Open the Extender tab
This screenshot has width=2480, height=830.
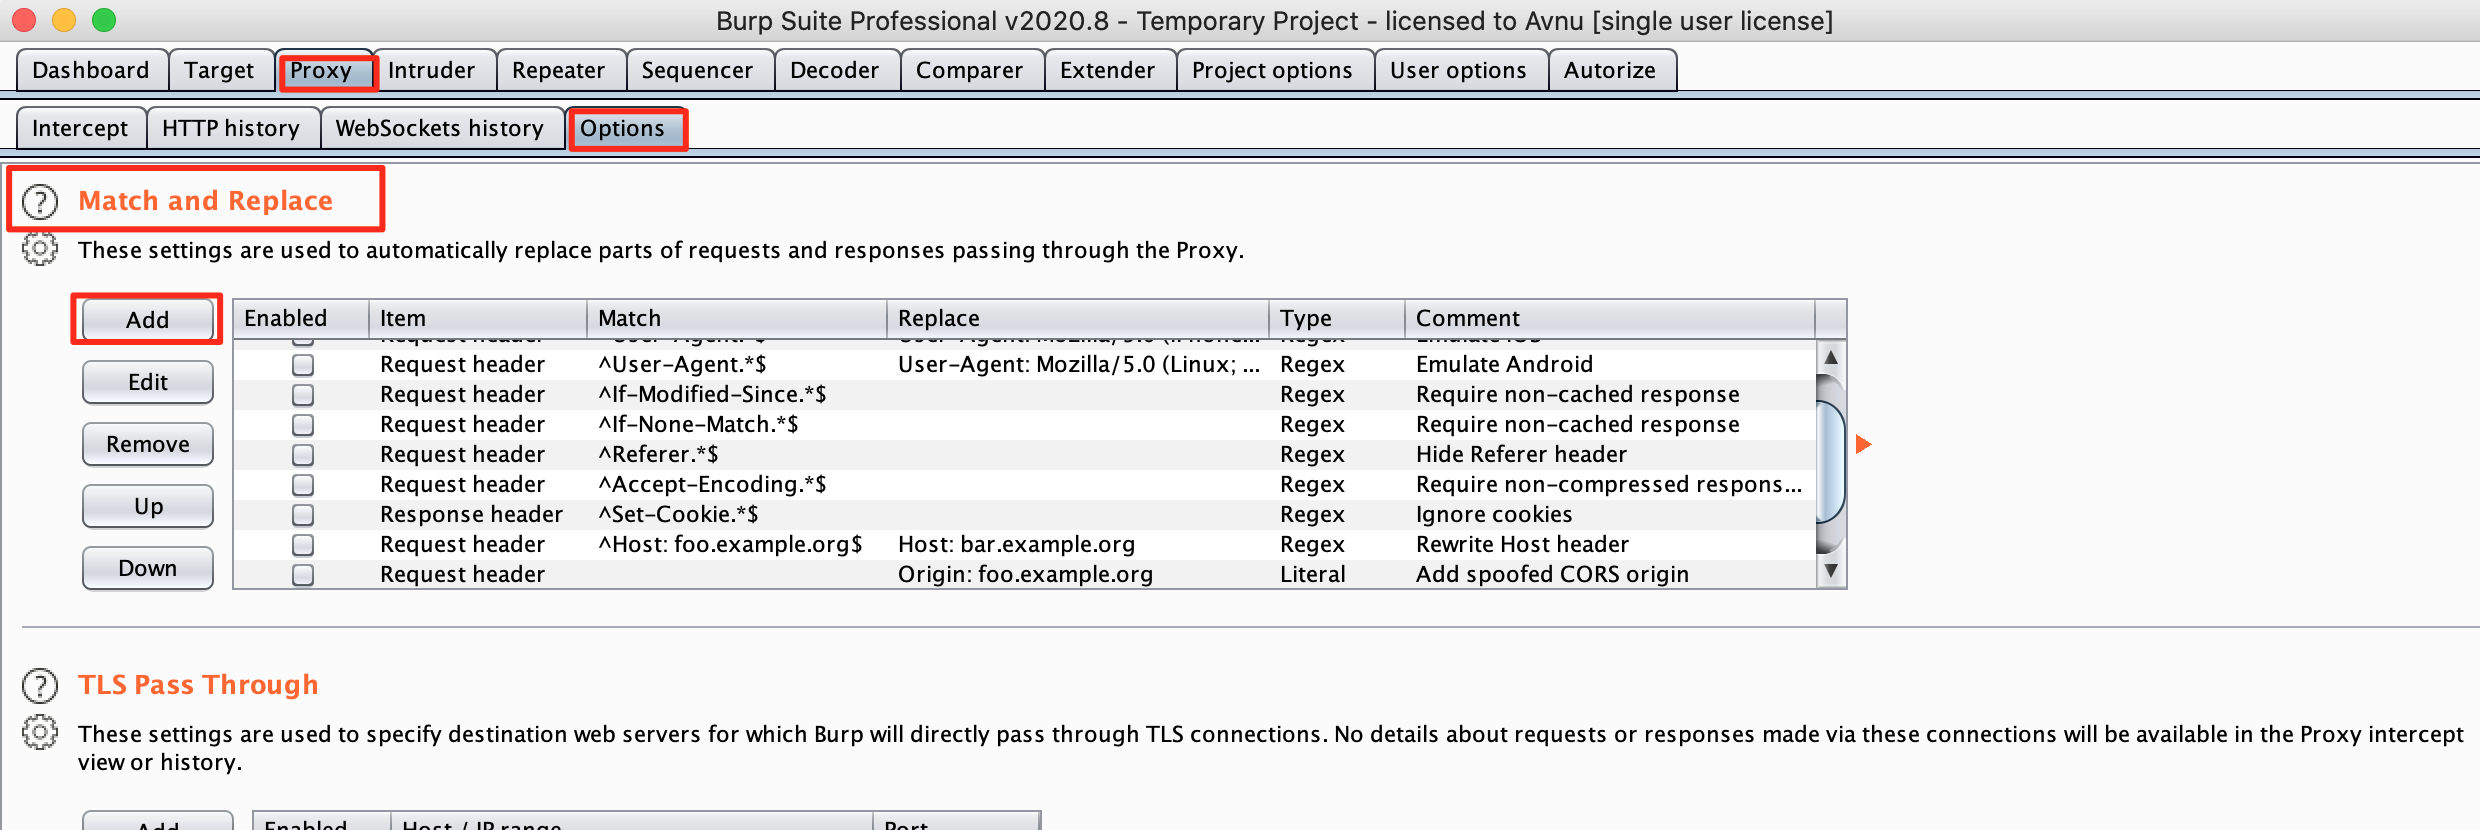[1108, 70]
